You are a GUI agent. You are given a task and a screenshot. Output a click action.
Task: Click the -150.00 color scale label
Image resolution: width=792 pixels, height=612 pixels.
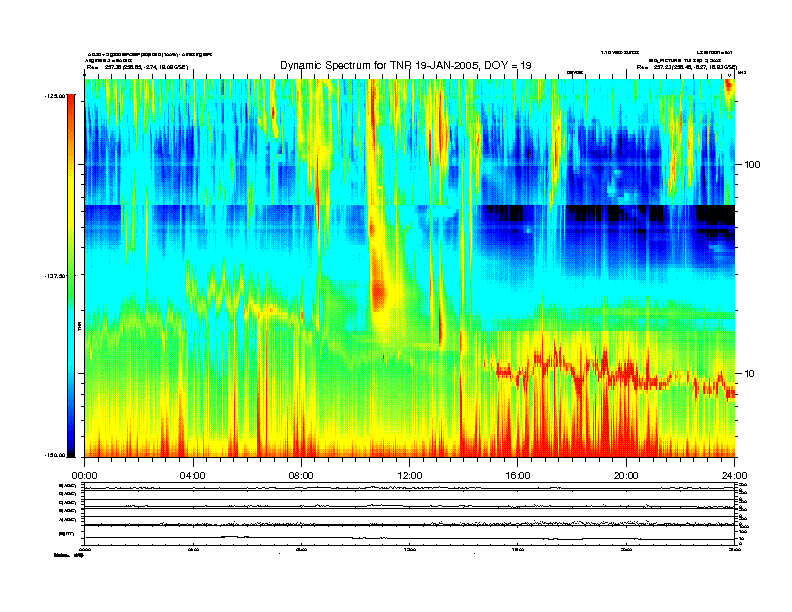click(x=54, y=455)
